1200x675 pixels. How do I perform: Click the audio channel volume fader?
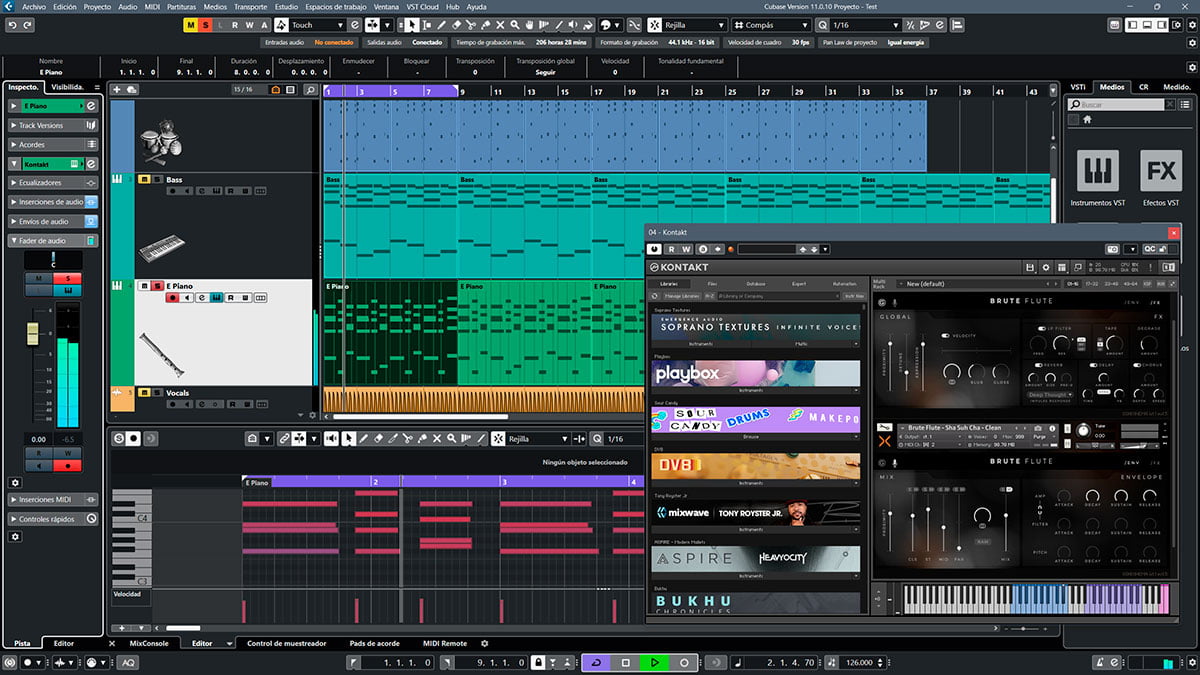click(x=33, y=333)
